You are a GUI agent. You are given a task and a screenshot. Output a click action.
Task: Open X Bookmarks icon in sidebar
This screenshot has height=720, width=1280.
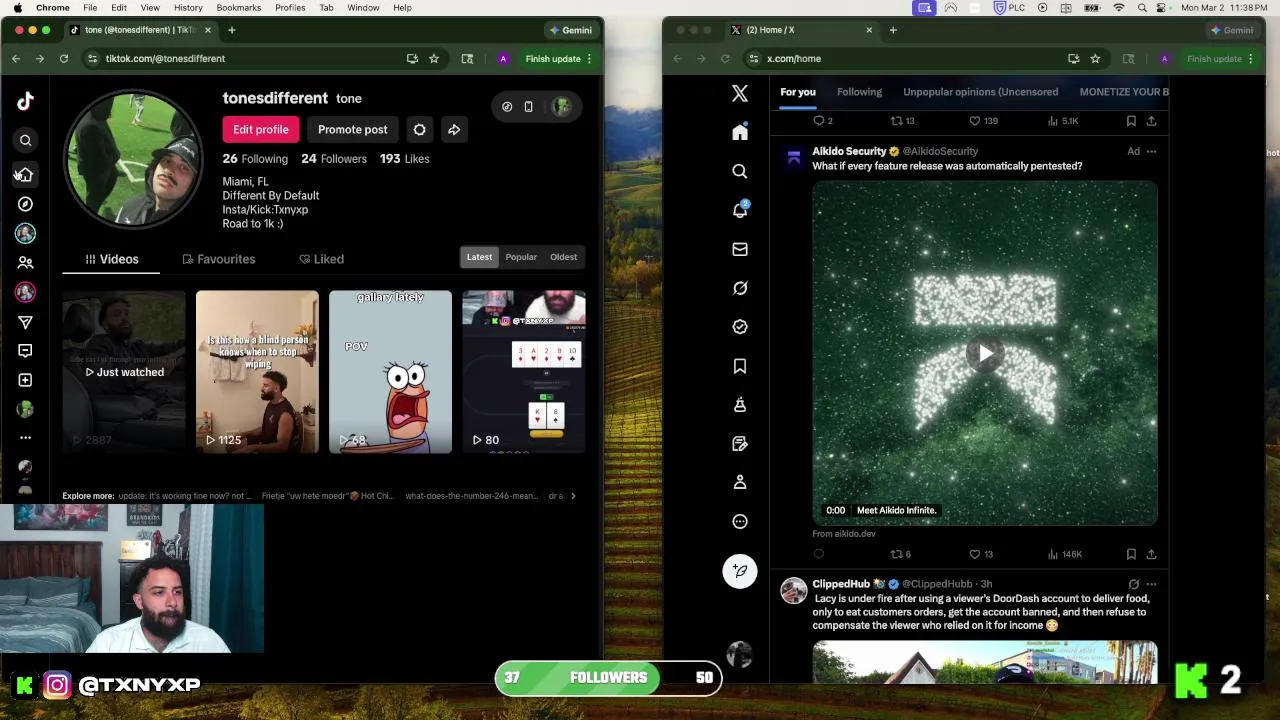coord(740,366)
